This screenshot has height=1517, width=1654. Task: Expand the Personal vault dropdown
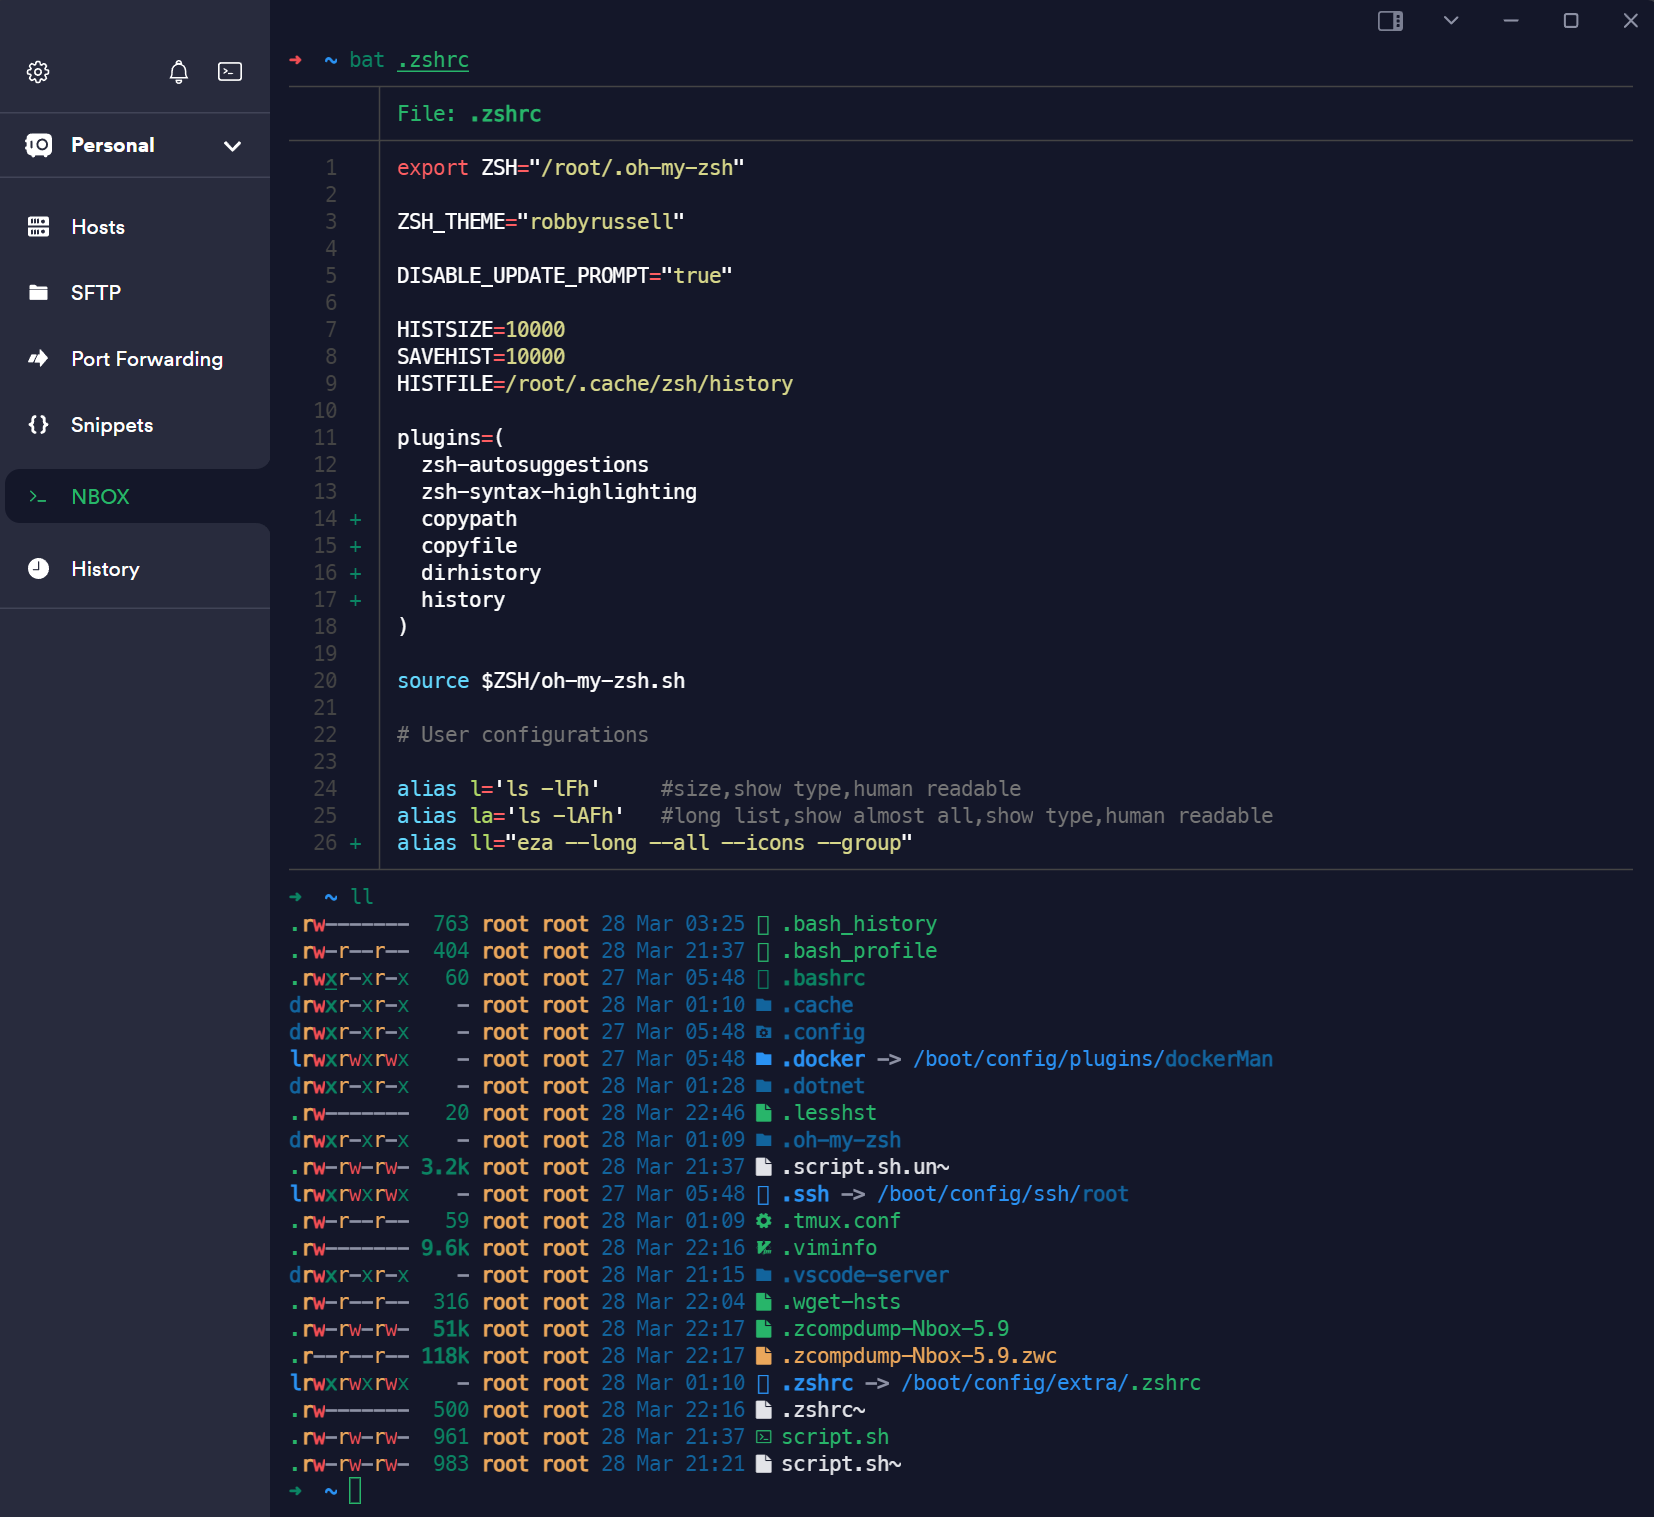[232, 146]
